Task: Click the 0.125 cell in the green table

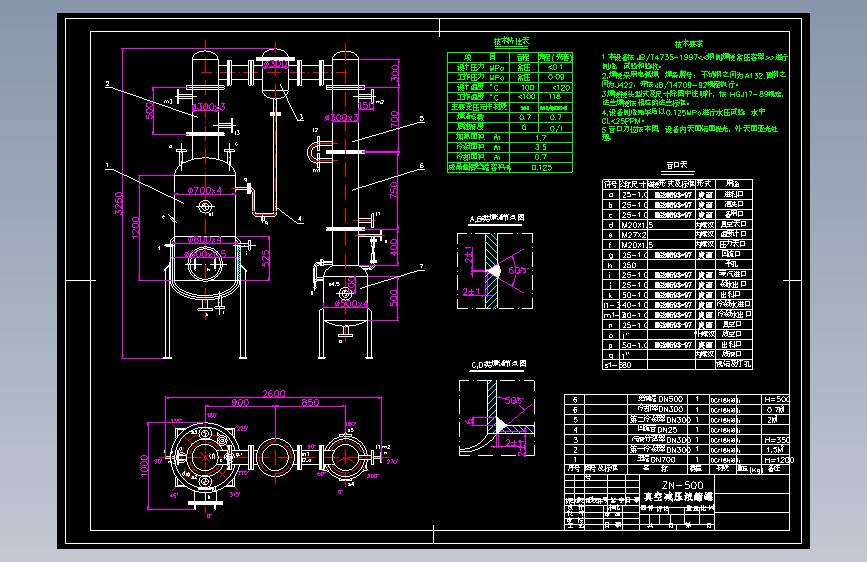Action: [x=541, y=168]
